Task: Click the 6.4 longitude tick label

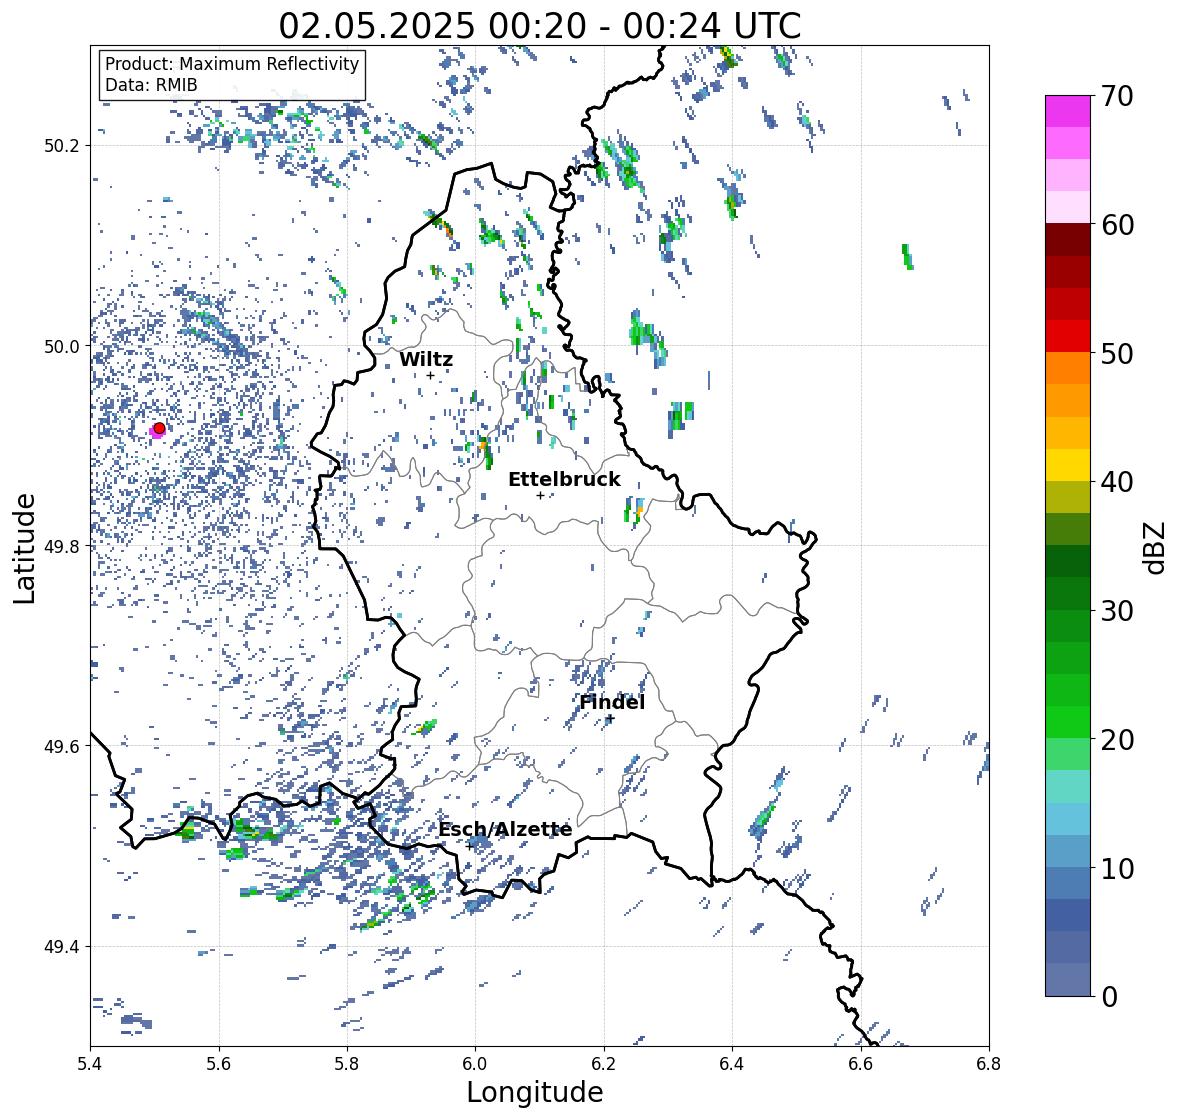Action: (732, 1063)
